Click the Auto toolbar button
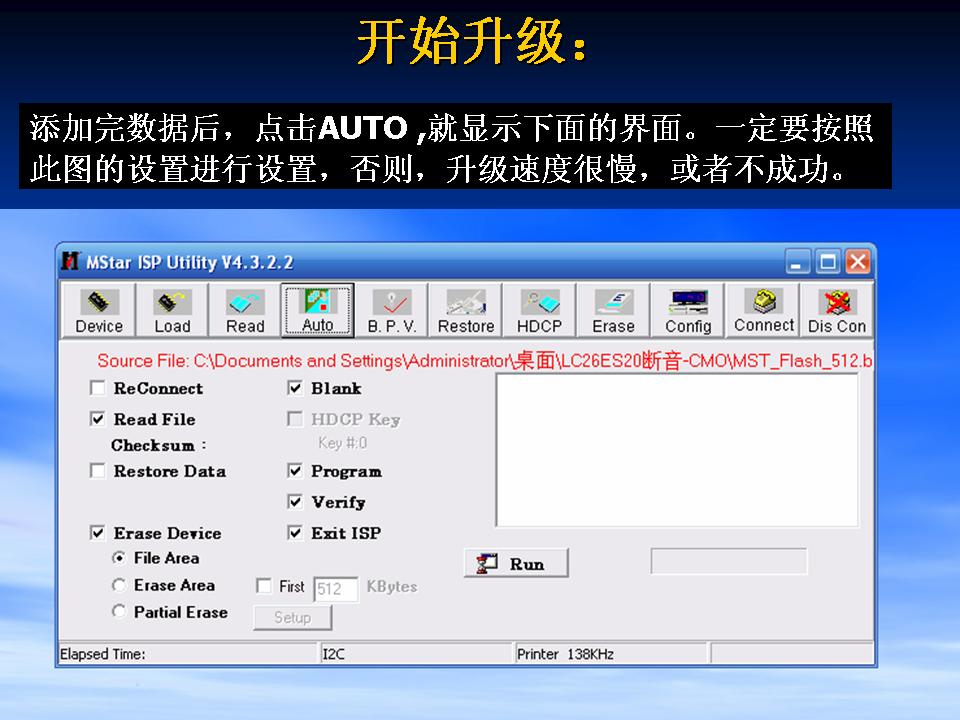This screenshot has height=720, width=960. point(317,311)
